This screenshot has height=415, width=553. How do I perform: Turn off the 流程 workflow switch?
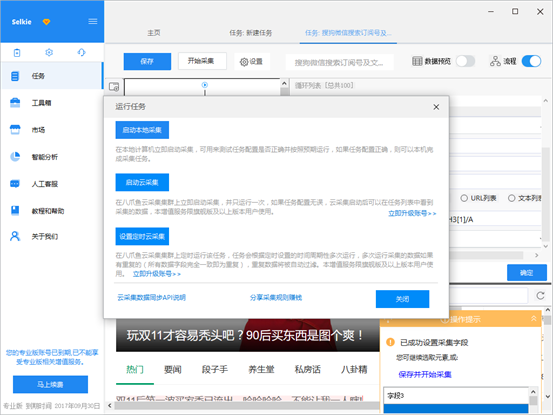click(531, 61)
